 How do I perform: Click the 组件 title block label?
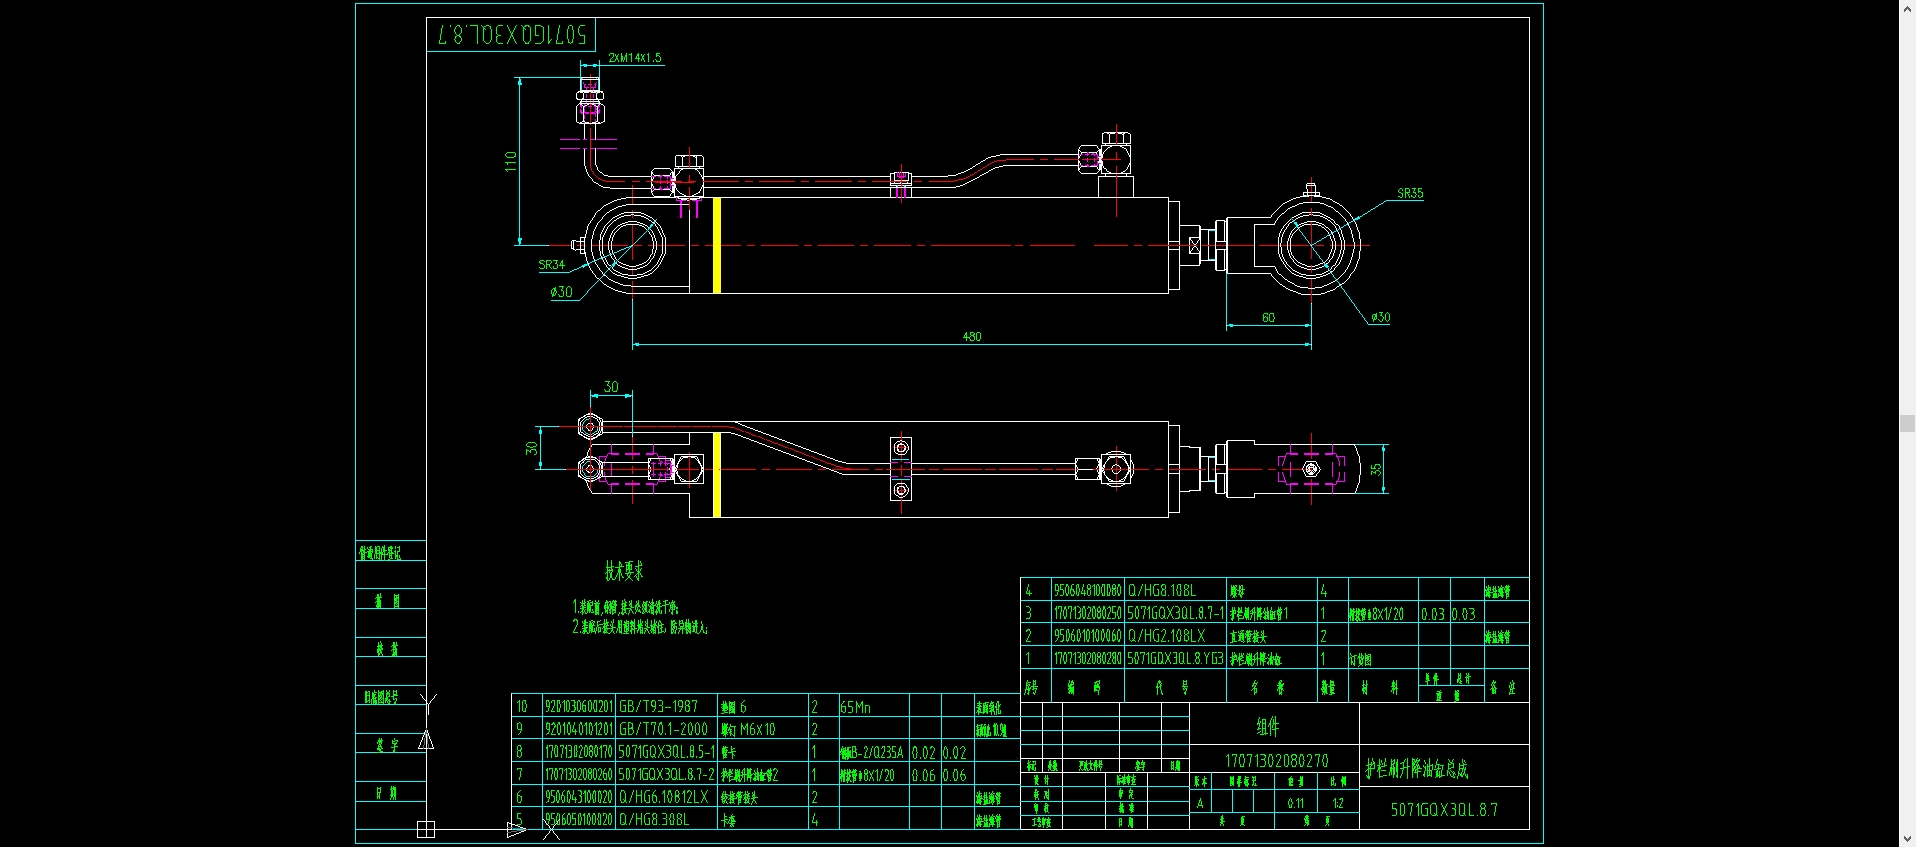[1268, 727]
